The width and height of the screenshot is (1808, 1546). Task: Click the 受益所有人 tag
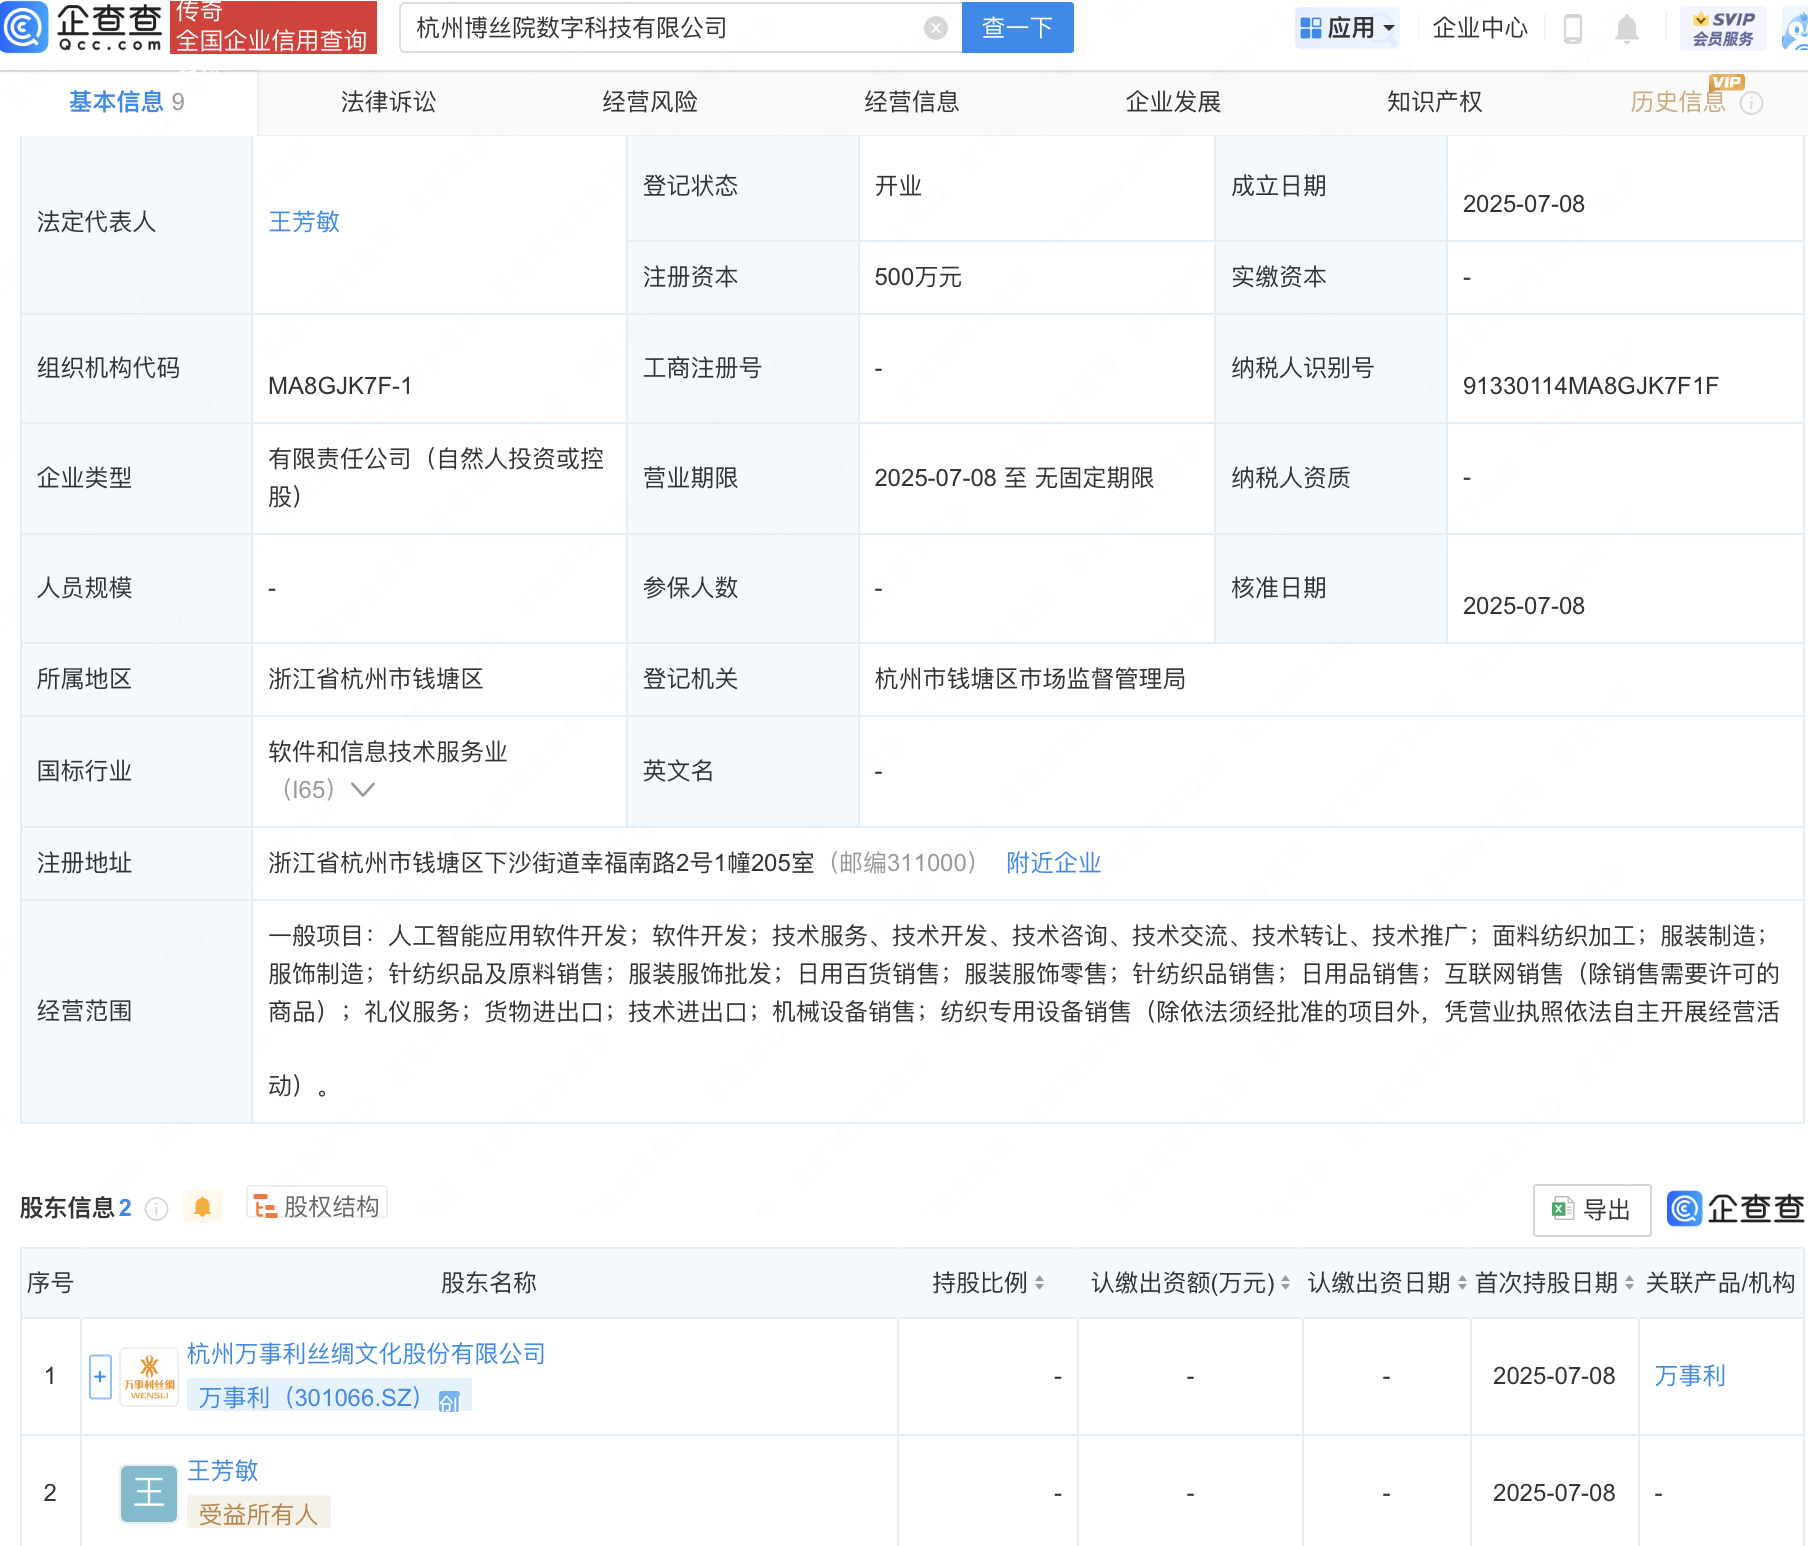tap(258, 1514)
